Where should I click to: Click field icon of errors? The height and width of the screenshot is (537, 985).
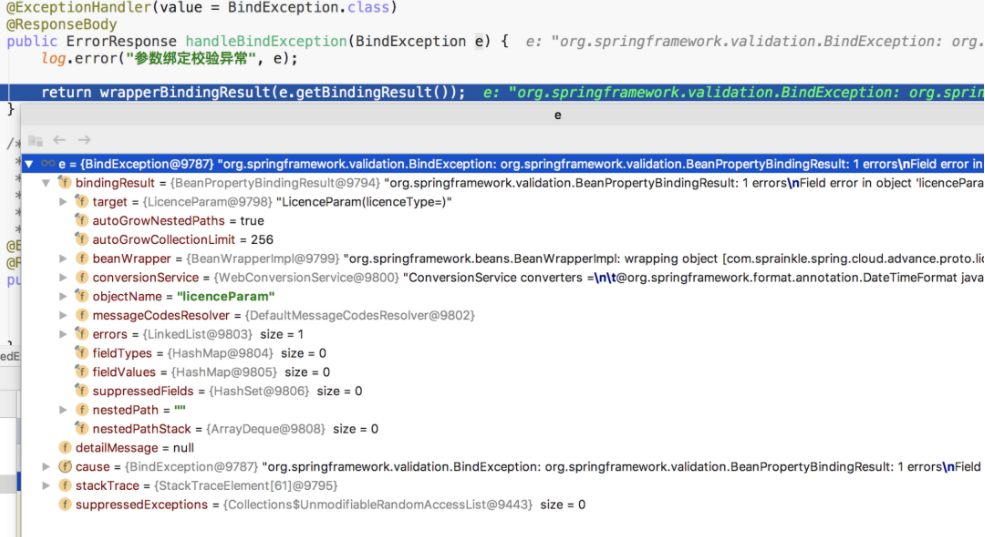coord(82,334)
